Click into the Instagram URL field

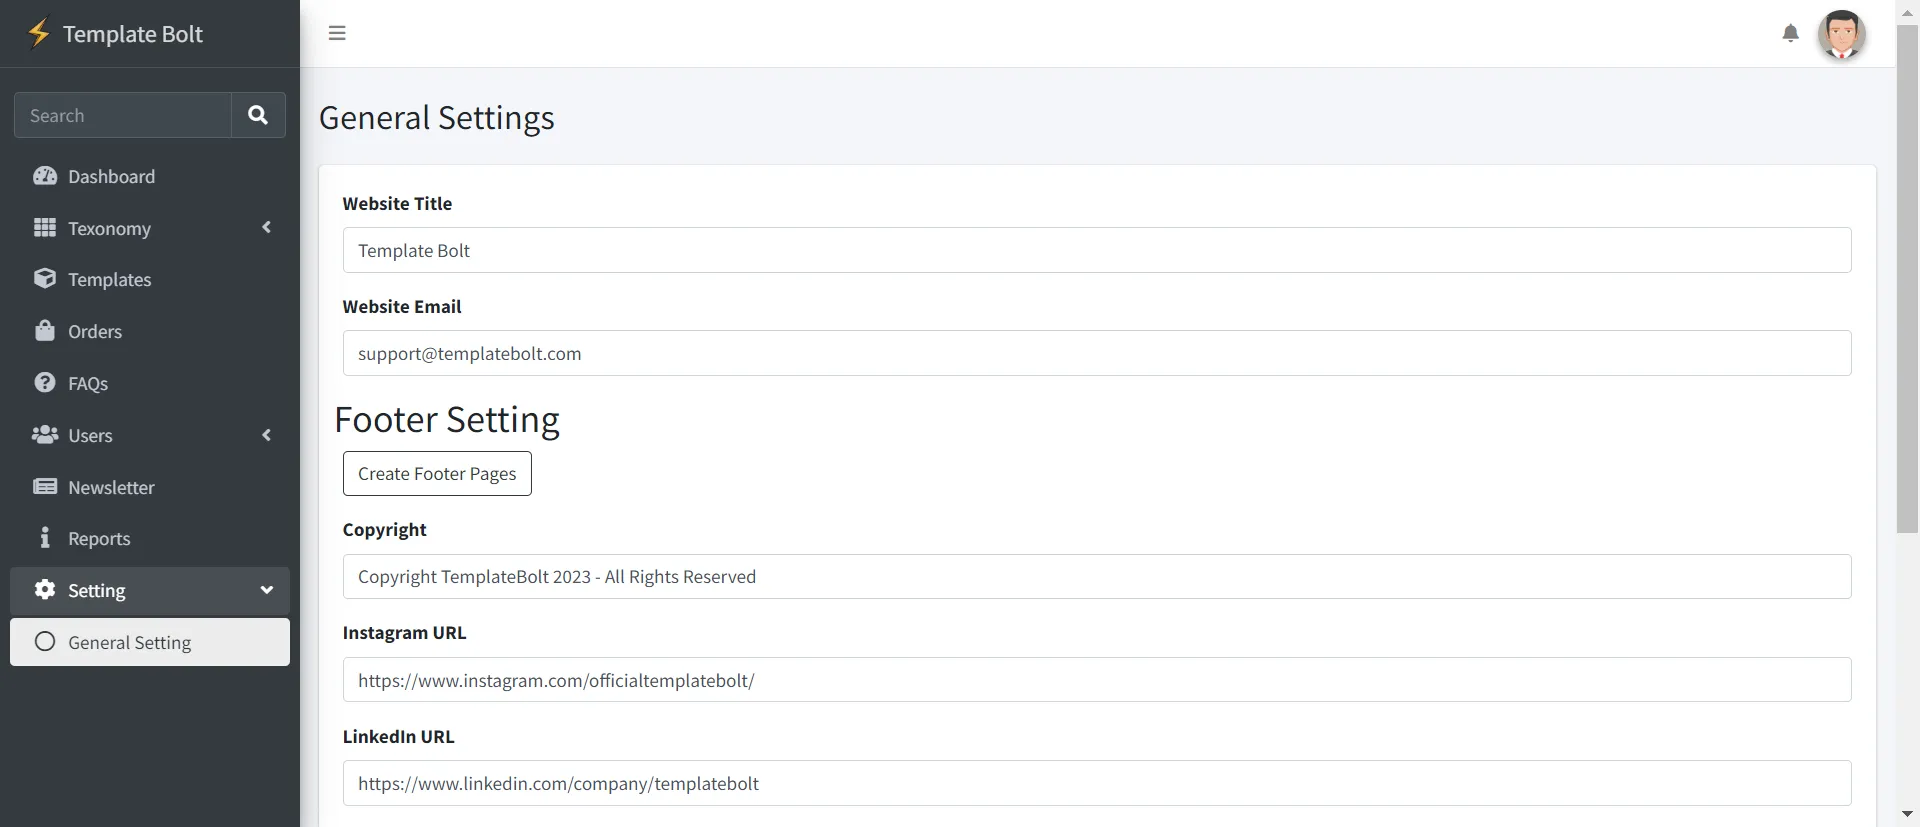click(x=1096, y=680)
